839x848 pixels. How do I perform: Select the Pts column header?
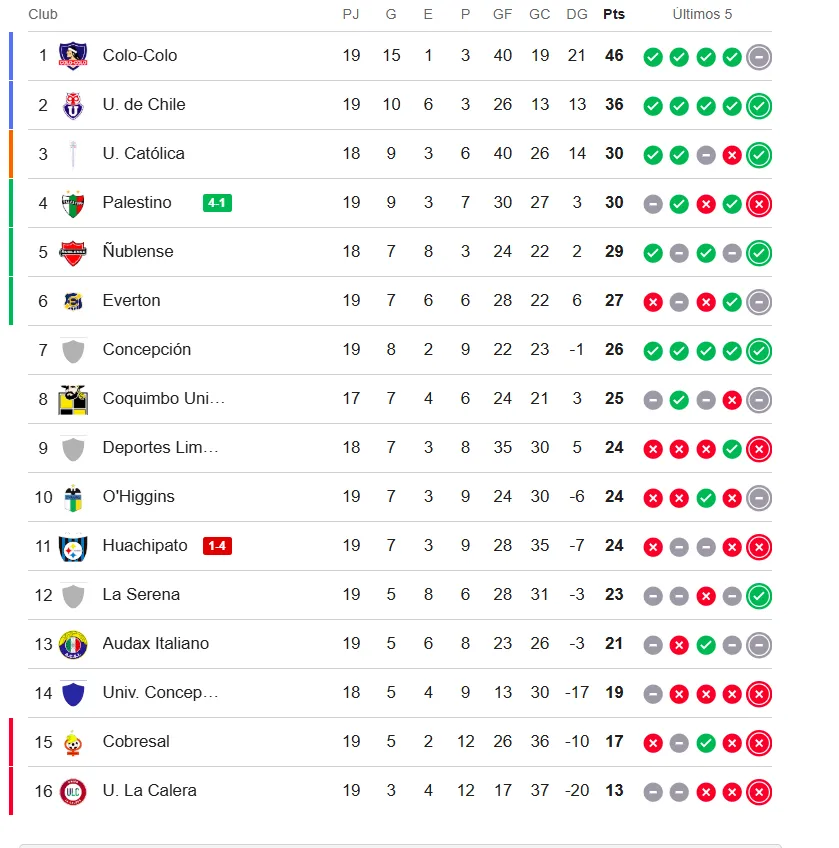614,14
